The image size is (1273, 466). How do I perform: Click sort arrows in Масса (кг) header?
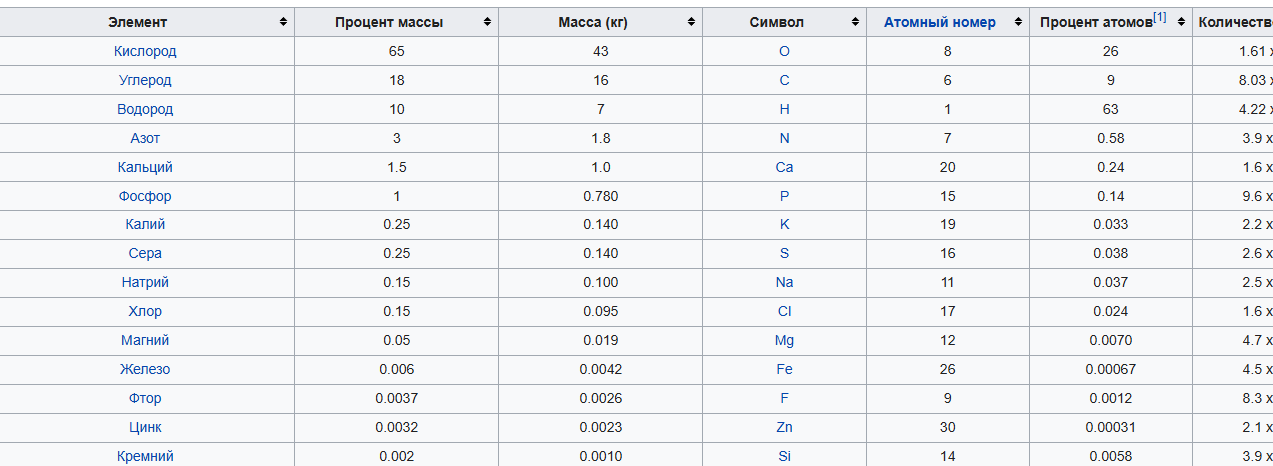(x=691, y=22)
